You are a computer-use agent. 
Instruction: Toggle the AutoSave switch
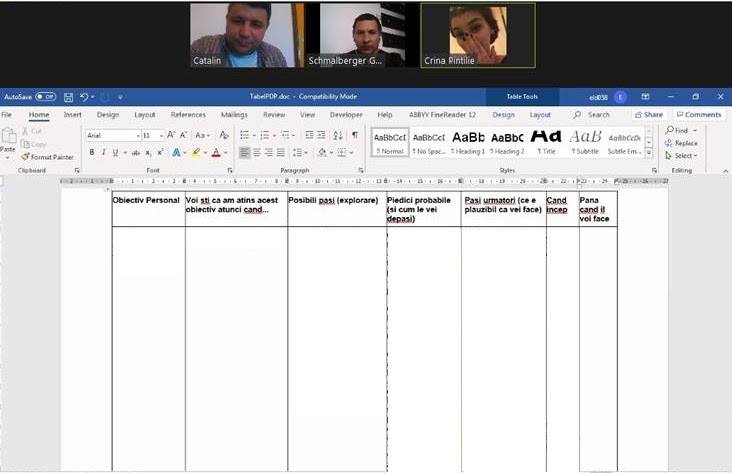click(45, 97)
